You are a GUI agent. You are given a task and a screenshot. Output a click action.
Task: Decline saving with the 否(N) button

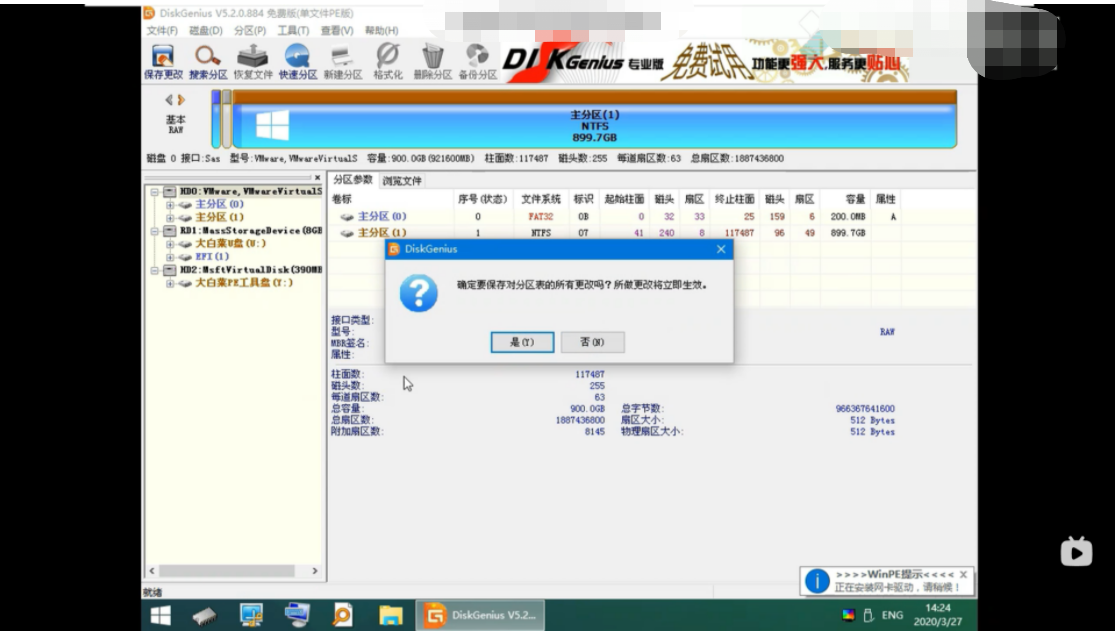pyautogui.click(x=593, y=342)
